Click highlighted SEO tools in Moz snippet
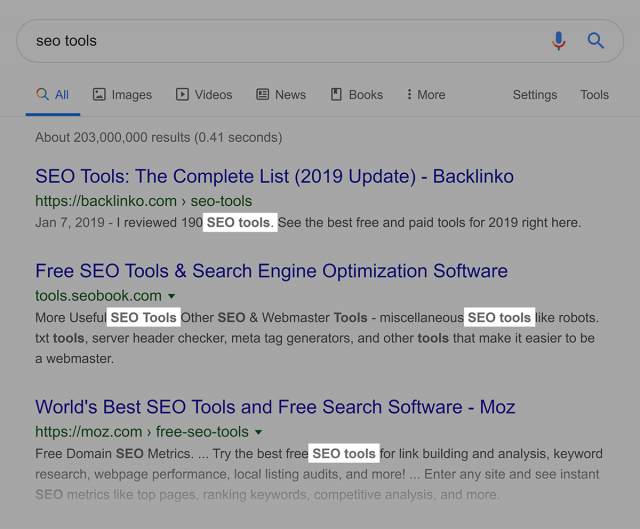 pos(344,453)
